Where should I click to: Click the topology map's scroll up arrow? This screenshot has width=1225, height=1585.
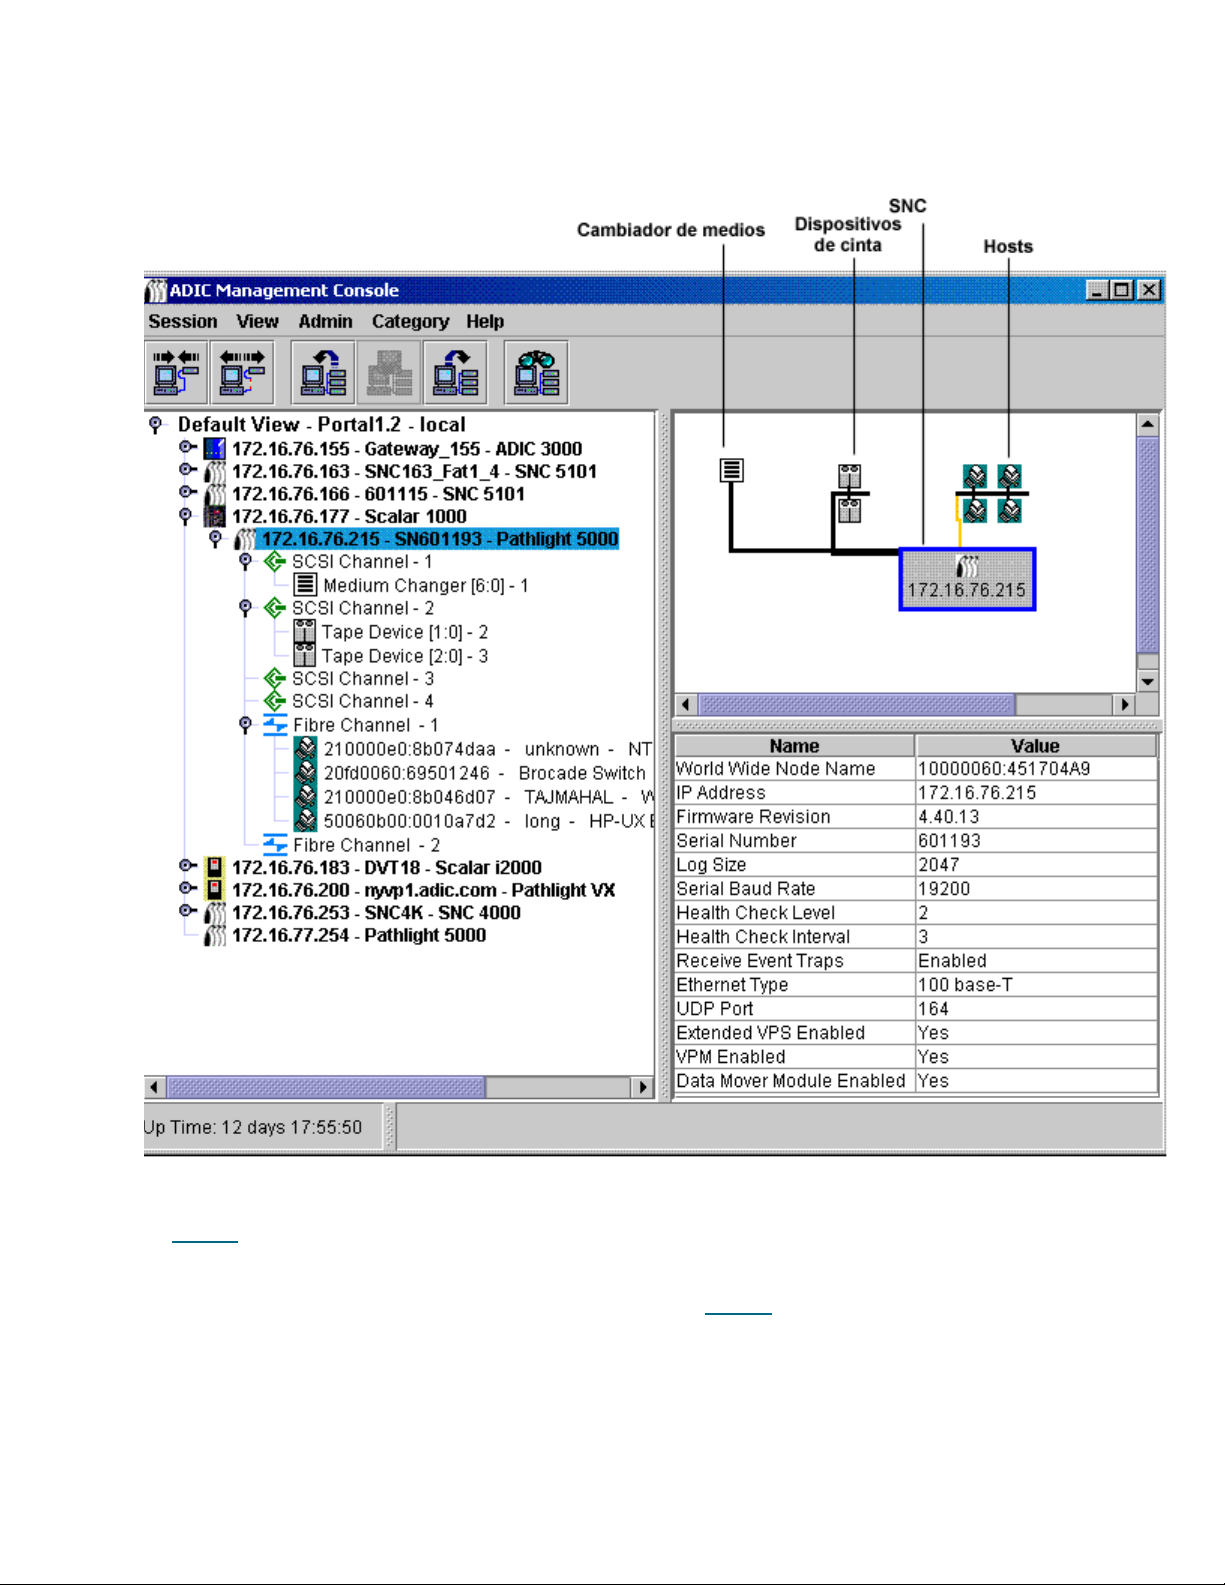1148,425
